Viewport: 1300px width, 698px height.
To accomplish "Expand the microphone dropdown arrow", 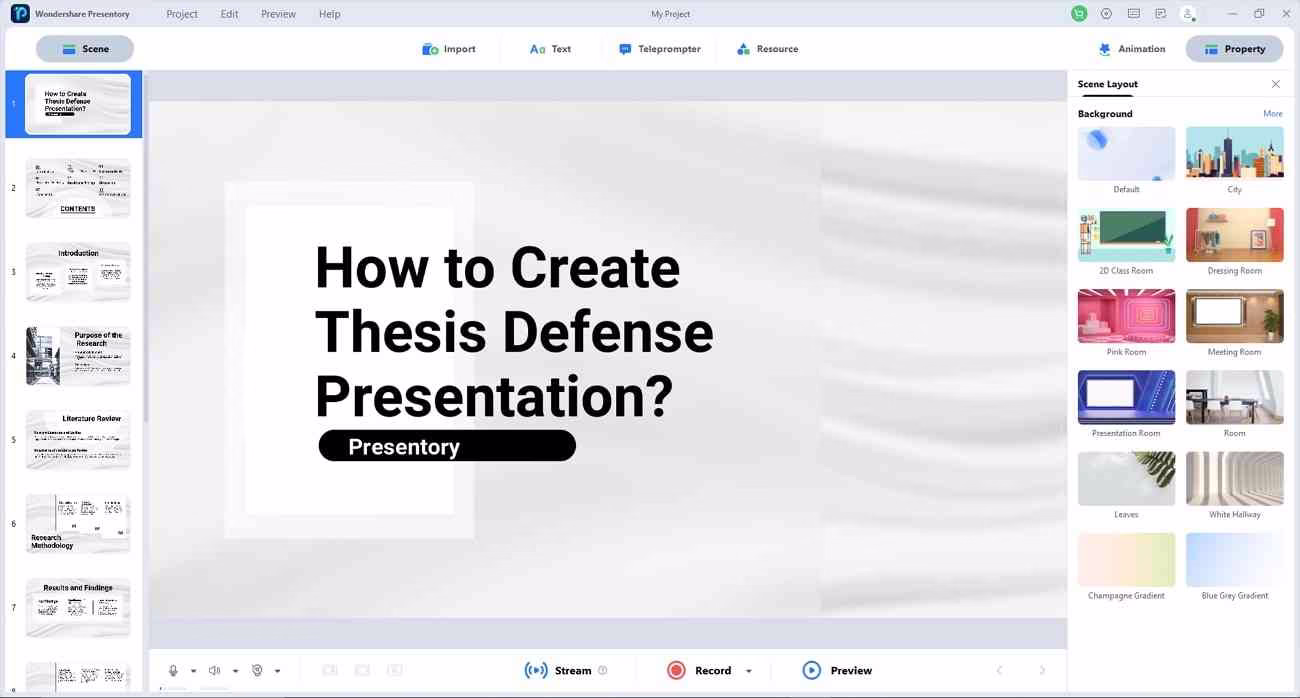I will 193,671.
